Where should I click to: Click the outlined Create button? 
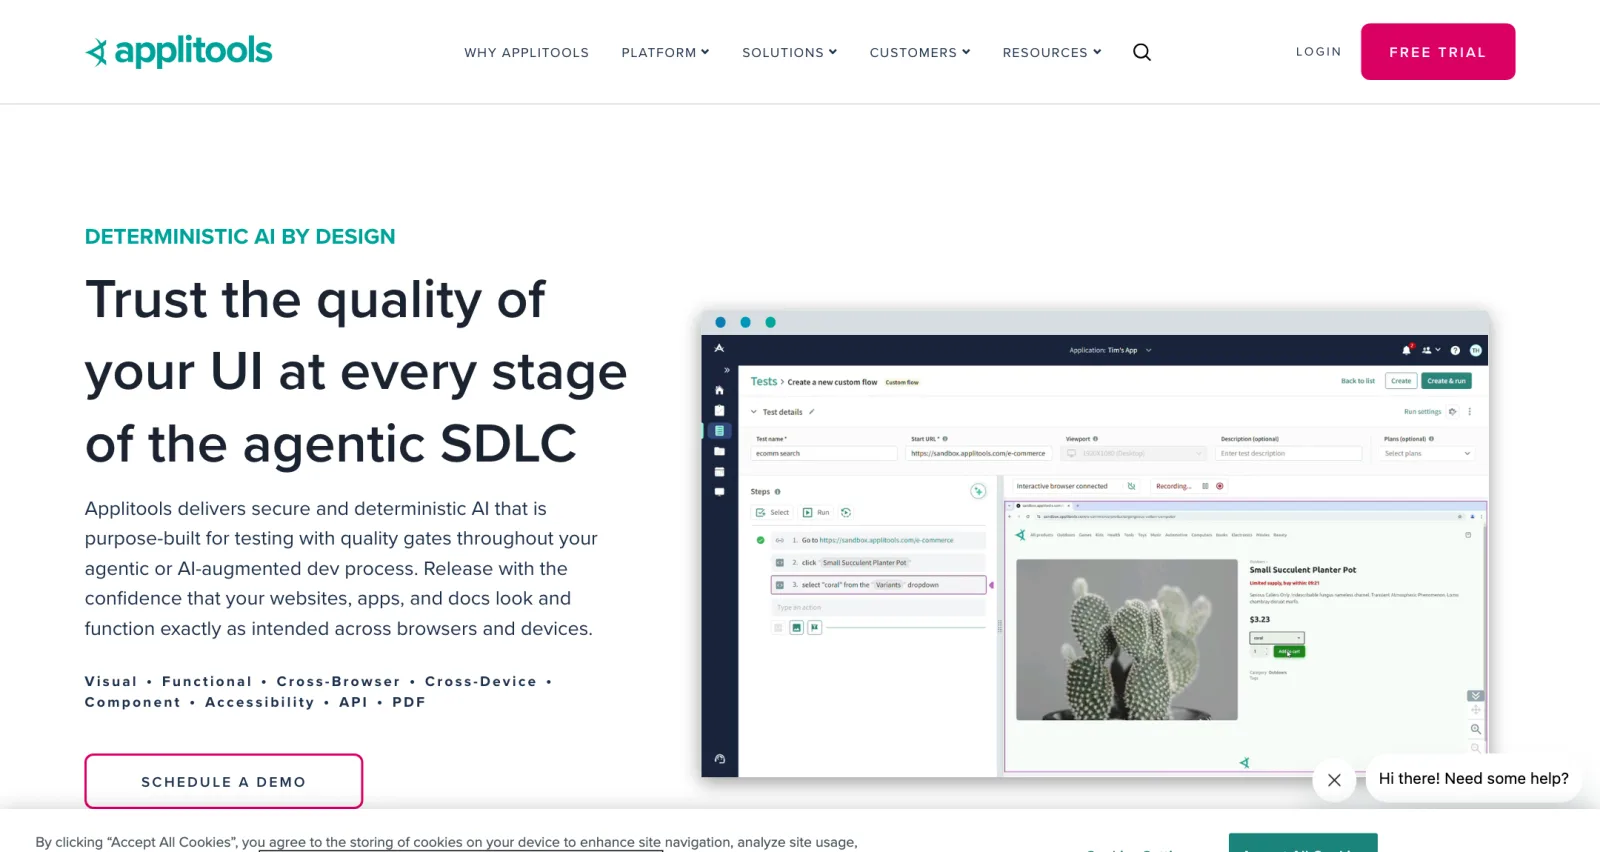tap(1401, 381)
